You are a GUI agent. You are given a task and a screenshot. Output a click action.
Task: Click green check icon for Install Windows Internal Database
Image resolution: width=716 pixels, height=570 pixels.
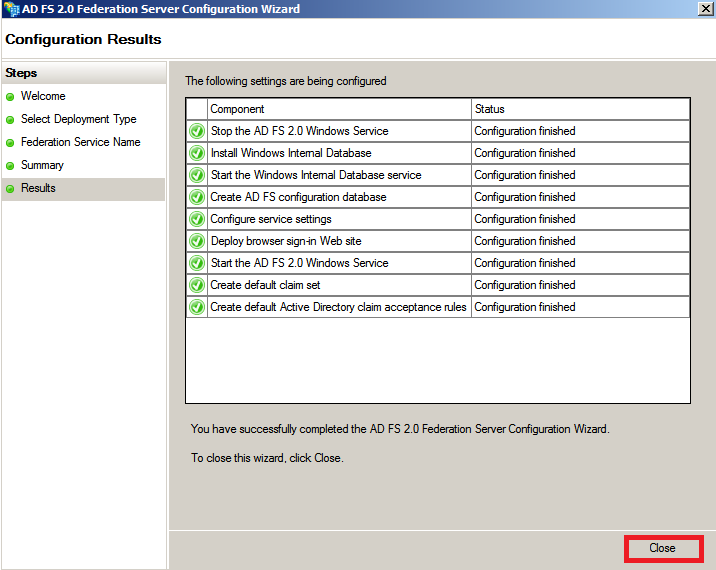[x=197, y=153]
